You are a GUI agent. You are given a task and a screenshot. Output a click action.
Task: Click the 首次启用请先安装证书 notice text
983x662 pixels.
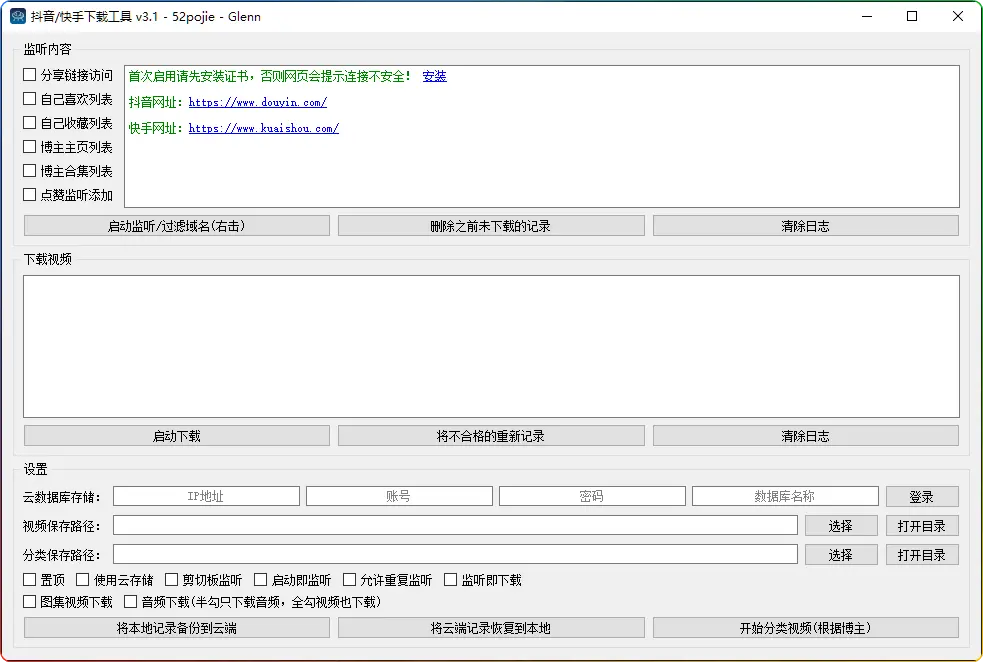pyautogui.click(x=270, y=76)
